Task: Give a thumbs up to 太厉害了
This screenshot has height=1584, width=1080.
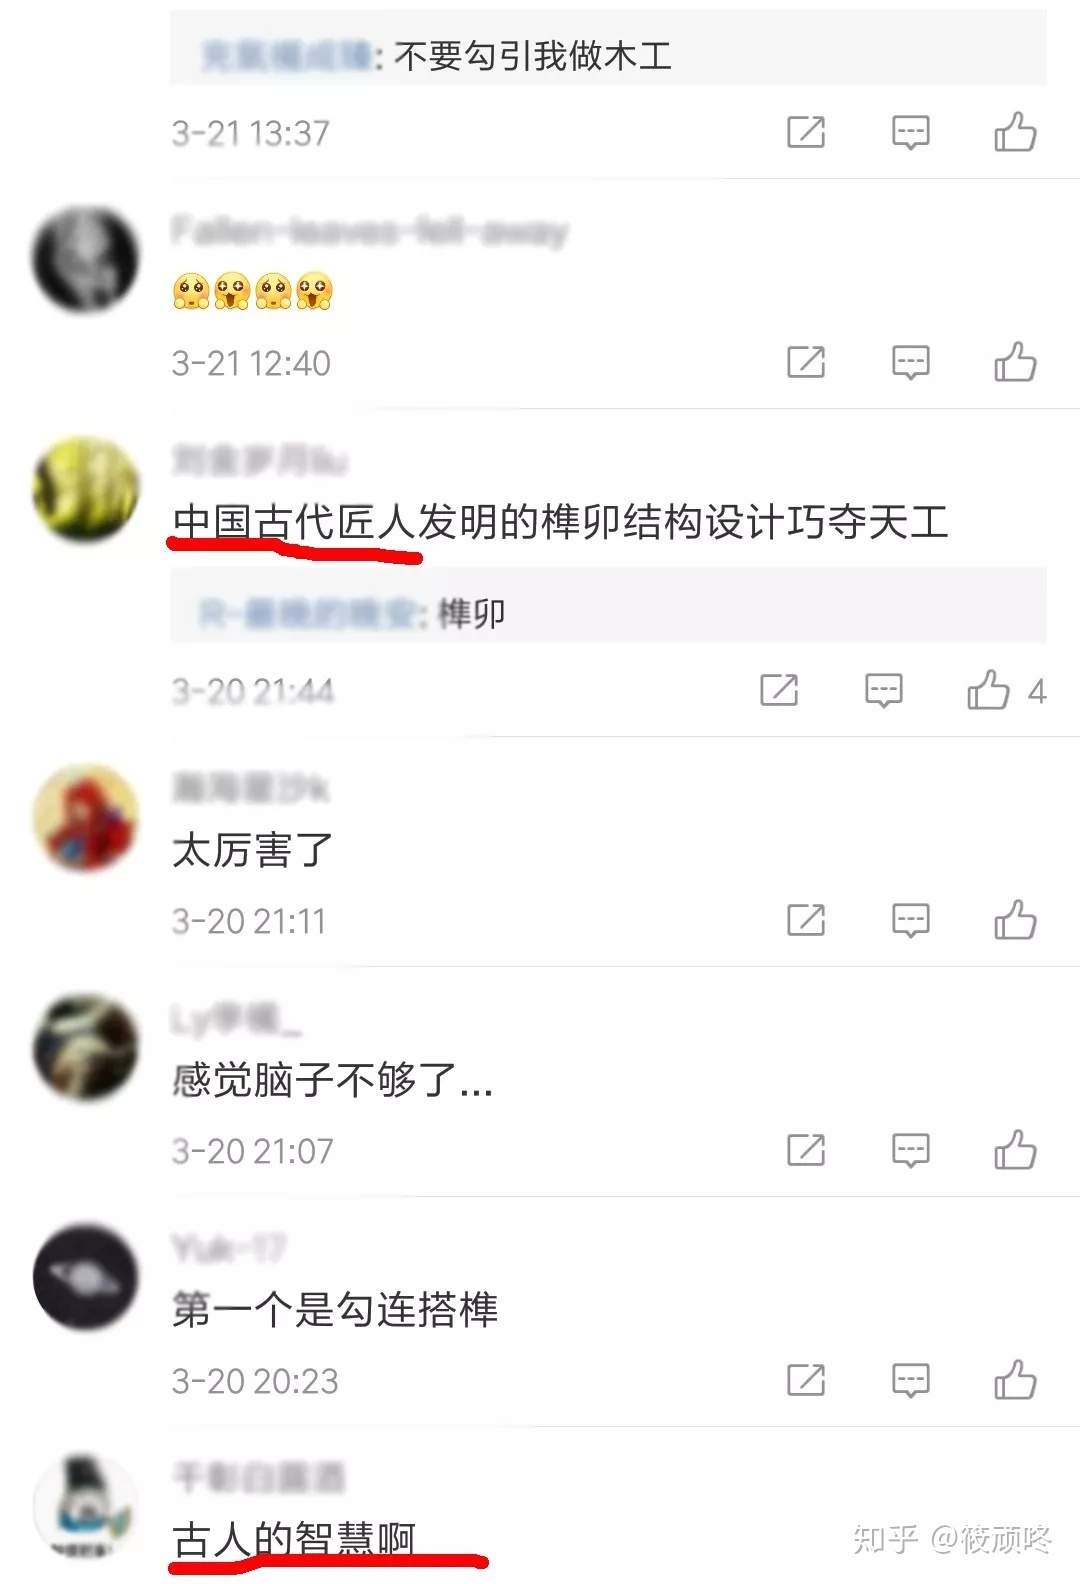Action: 1015,920
